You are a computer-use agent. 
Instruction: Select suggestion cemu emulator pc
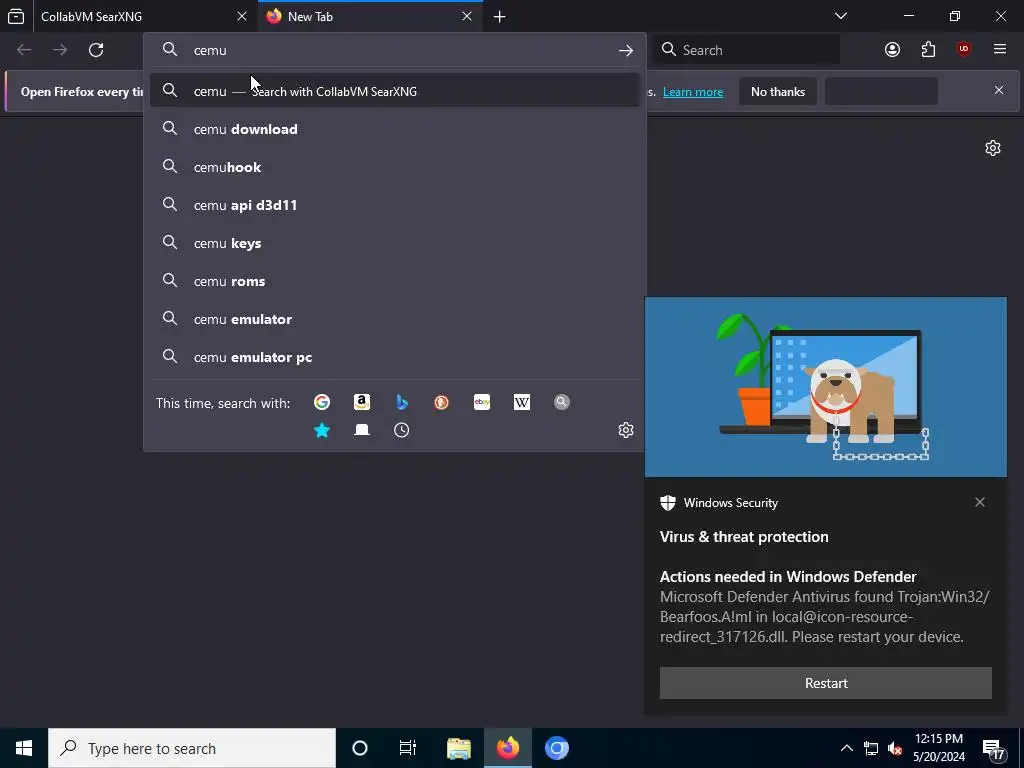[x=394, y=357]
